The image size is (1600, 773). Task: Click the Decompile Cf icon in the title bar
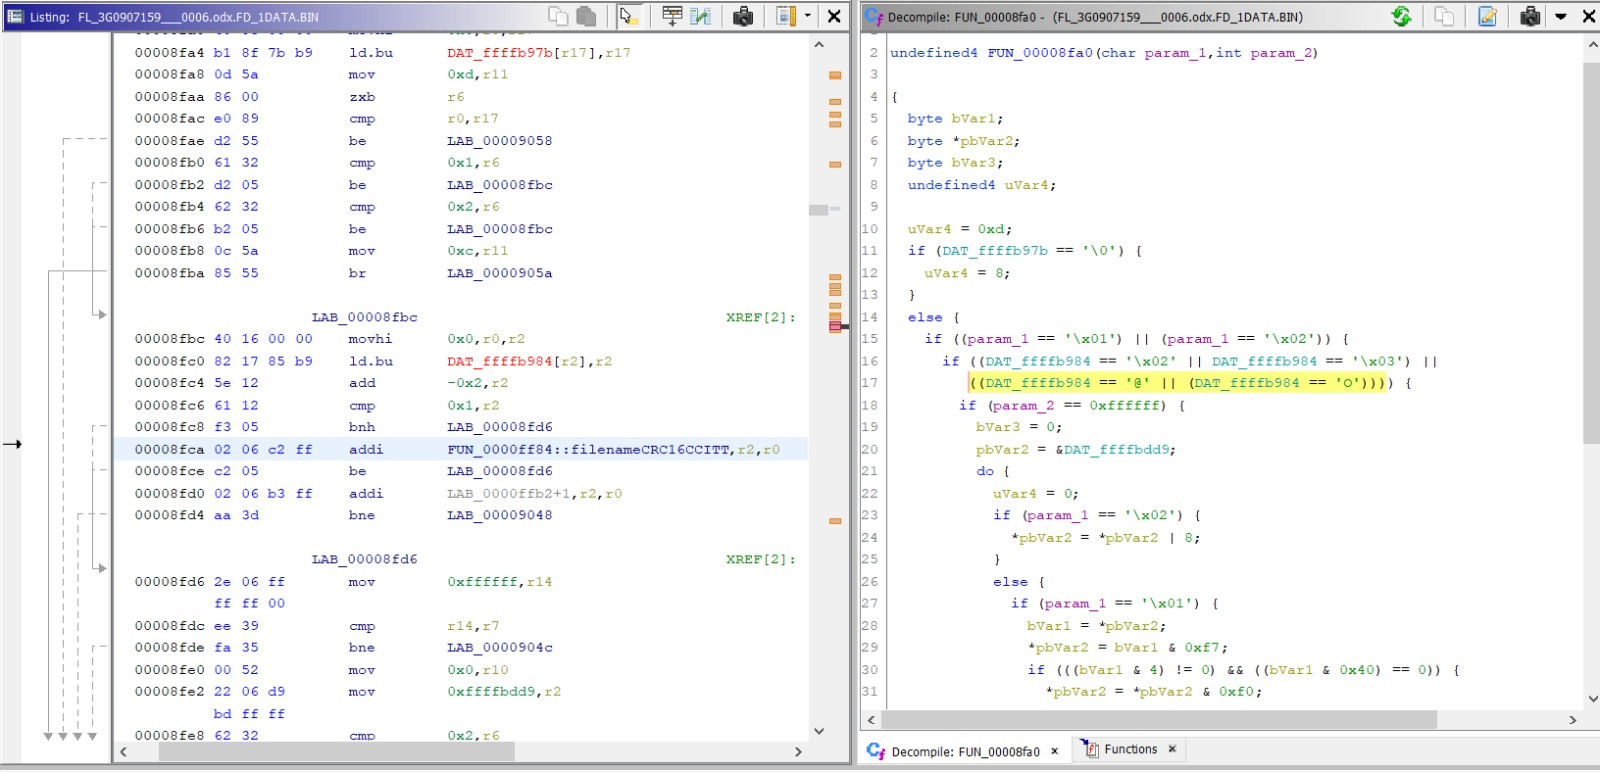pyautogui.click(x=874, y=16)
